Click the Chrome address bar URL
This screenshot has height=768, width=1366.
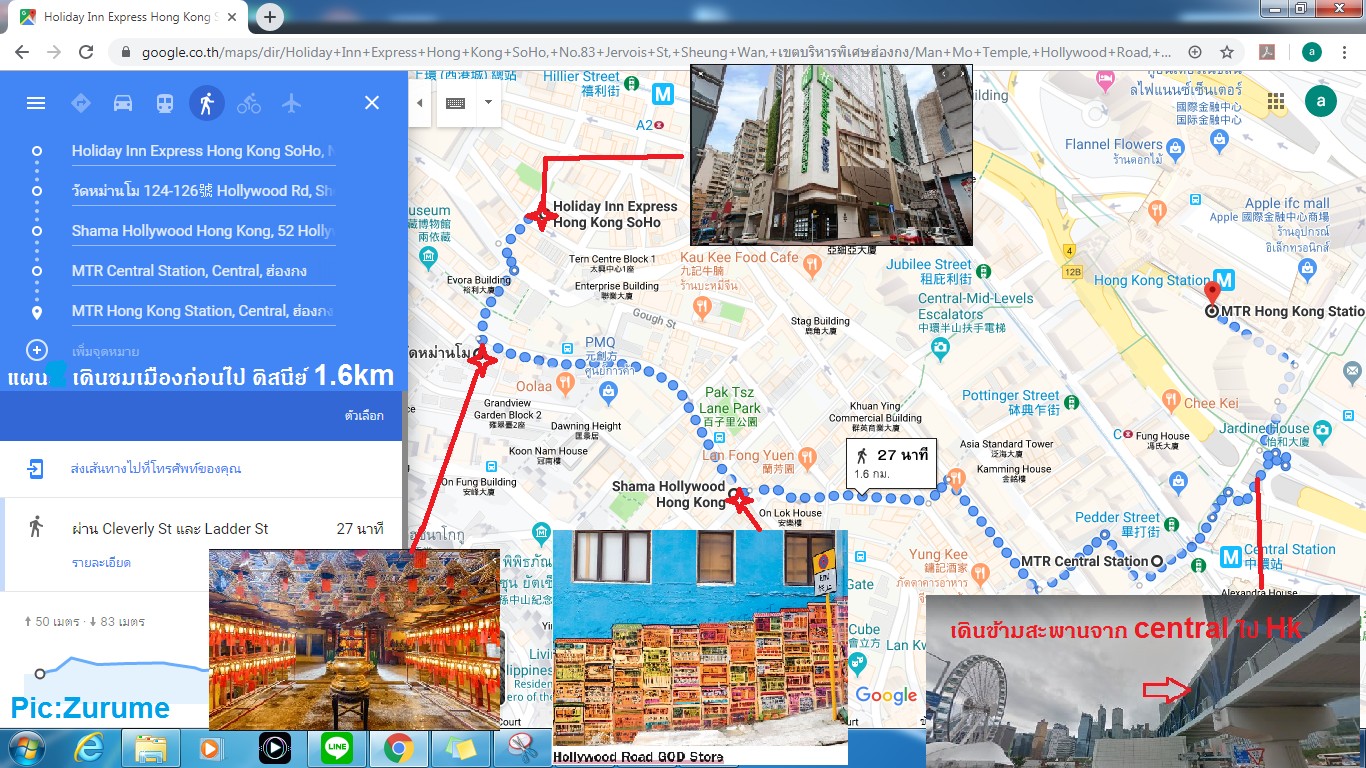(x=657, y=52)
